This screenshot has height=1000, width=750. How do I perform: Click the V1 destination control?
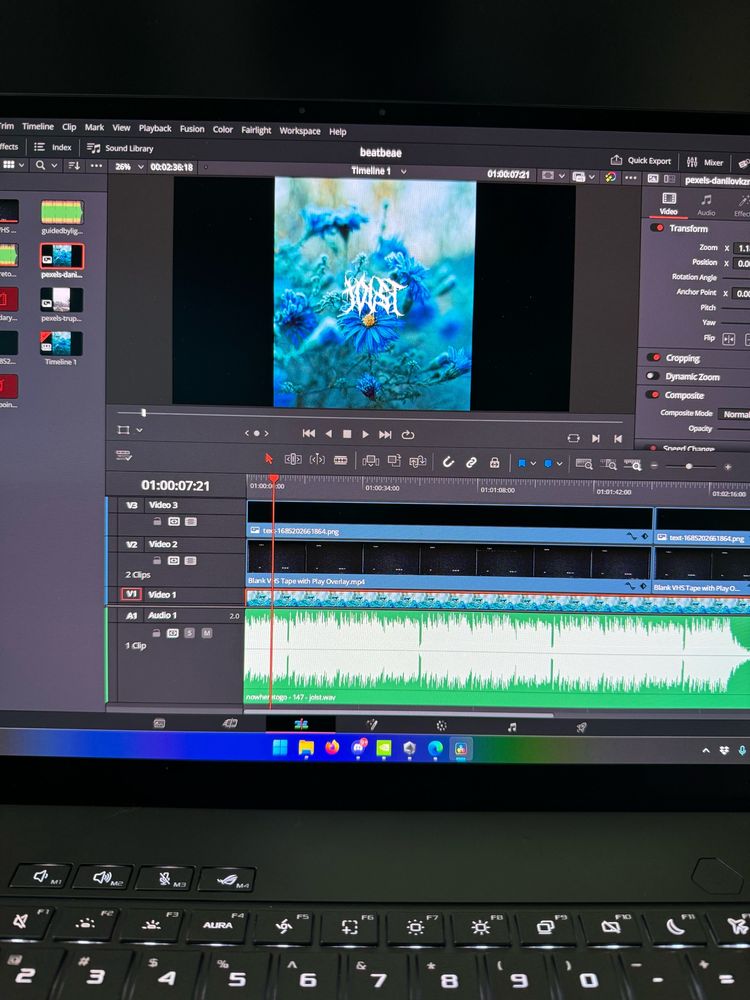pyautogui.click(x=131, y=594)
